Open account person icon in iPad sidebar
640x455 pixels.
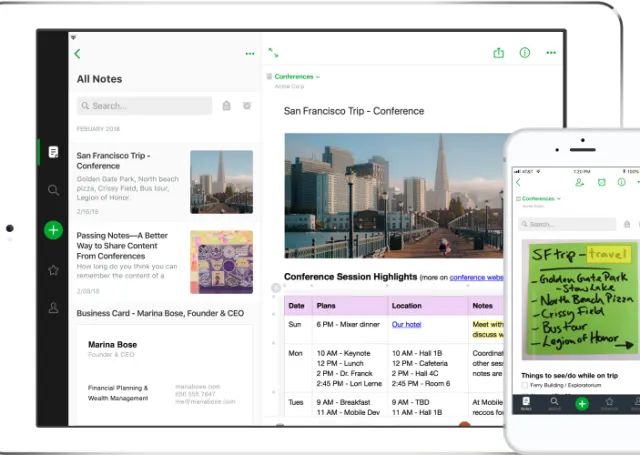tap(53, 308)
